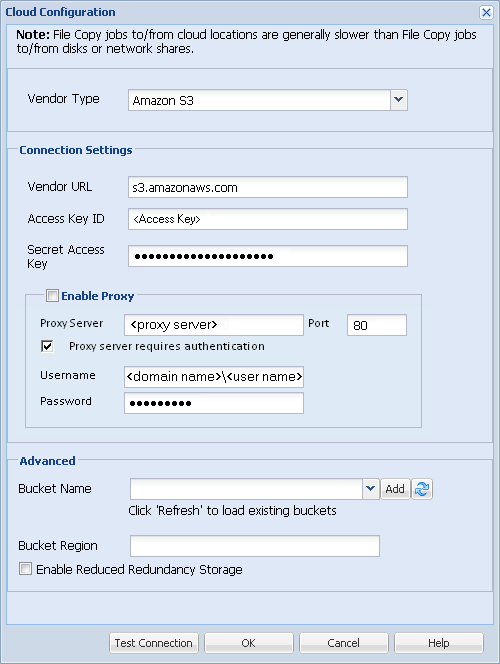
Task: Tick the Enable Proxy checkbox
Action: coord(52,296)
